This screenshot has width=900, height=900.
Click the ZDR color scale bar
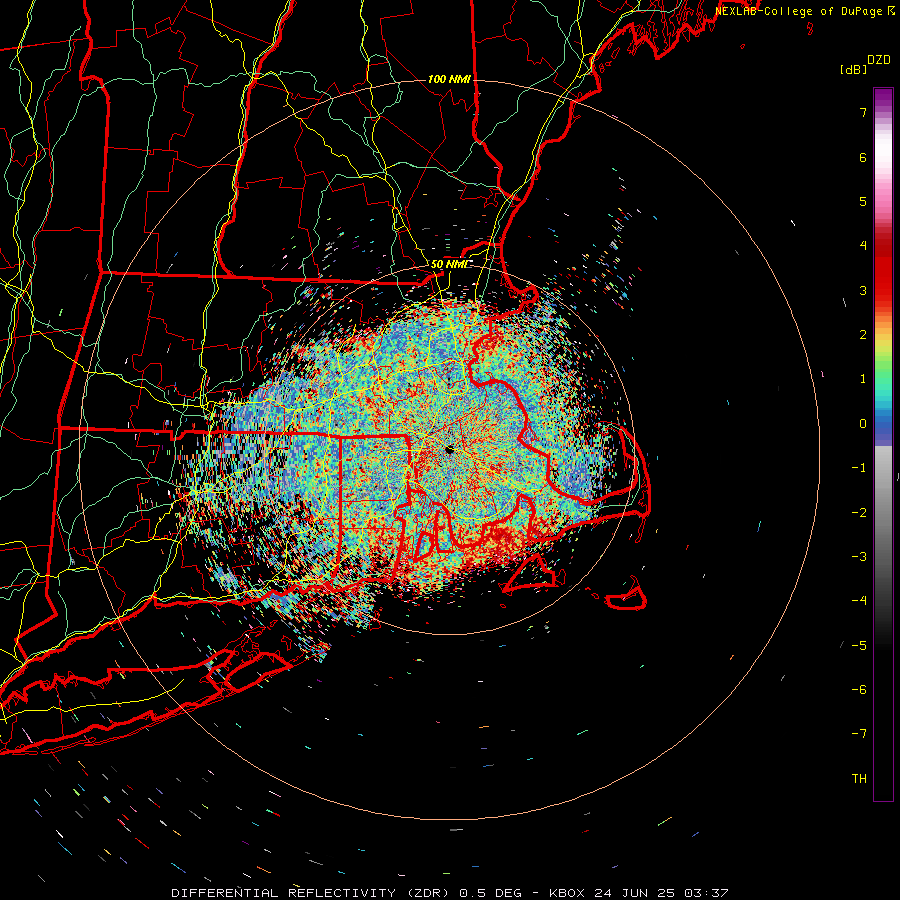pyautogui.click(x=883, y=444)
